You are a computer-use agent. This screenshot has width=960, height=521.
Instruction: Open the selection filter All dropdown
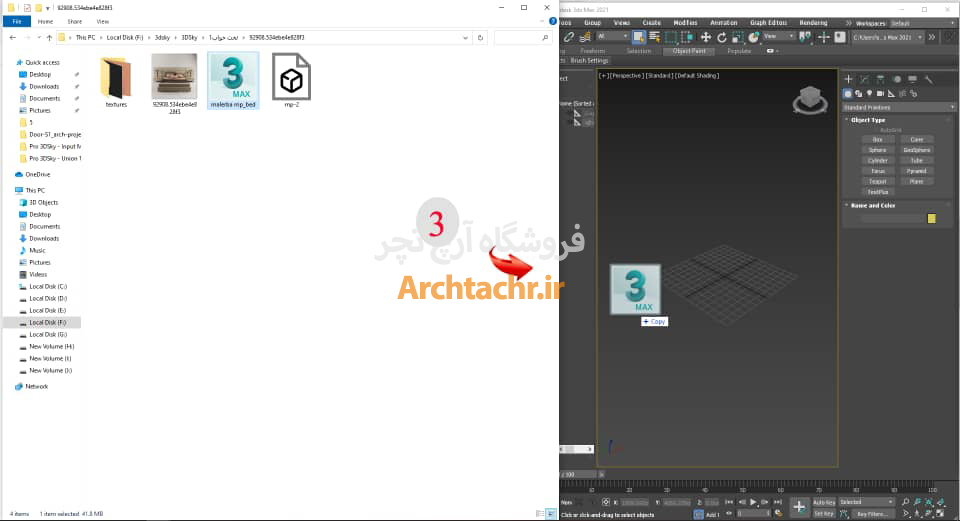[x=612, y=36]
